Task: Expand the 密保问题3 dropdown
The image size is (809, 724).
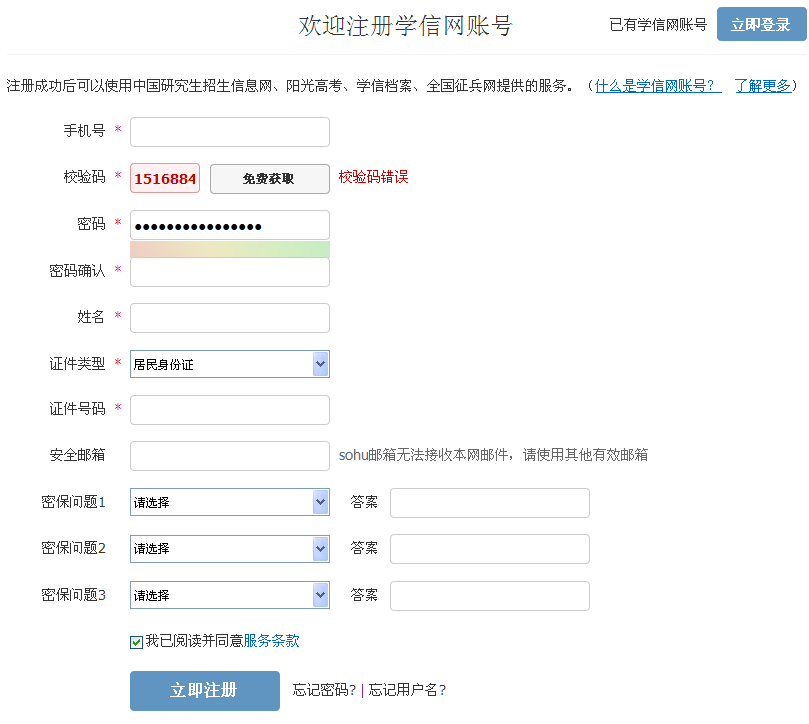Action: pyautogui.click(x=230, y=595)
